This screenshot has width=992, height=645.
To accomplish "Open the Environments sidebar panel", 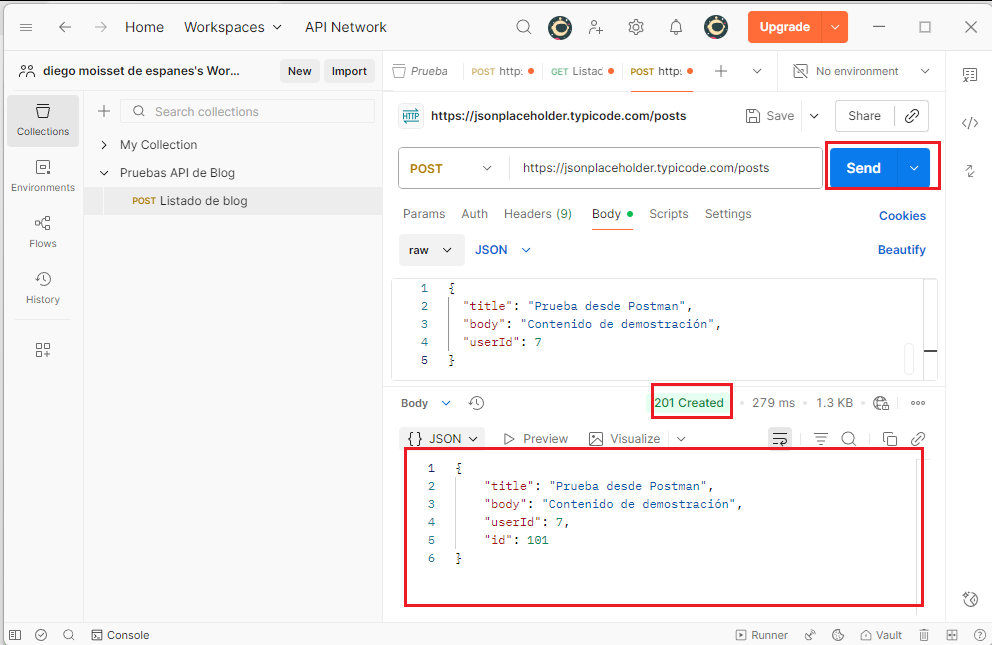I will pos(43,176).
